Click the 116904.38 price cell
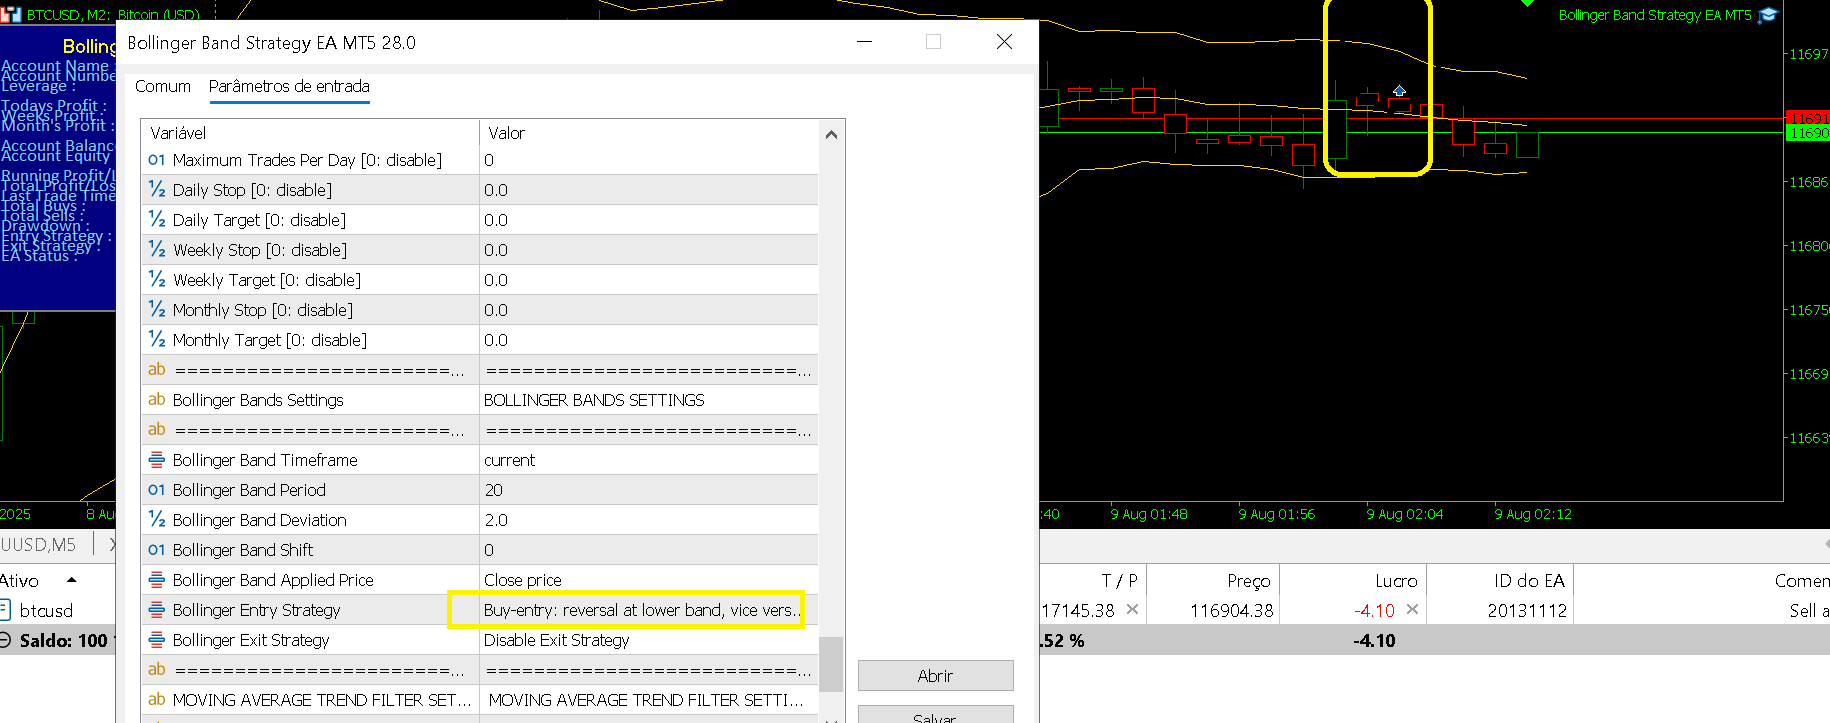1830x723 pixels. tap(1232, 610)
